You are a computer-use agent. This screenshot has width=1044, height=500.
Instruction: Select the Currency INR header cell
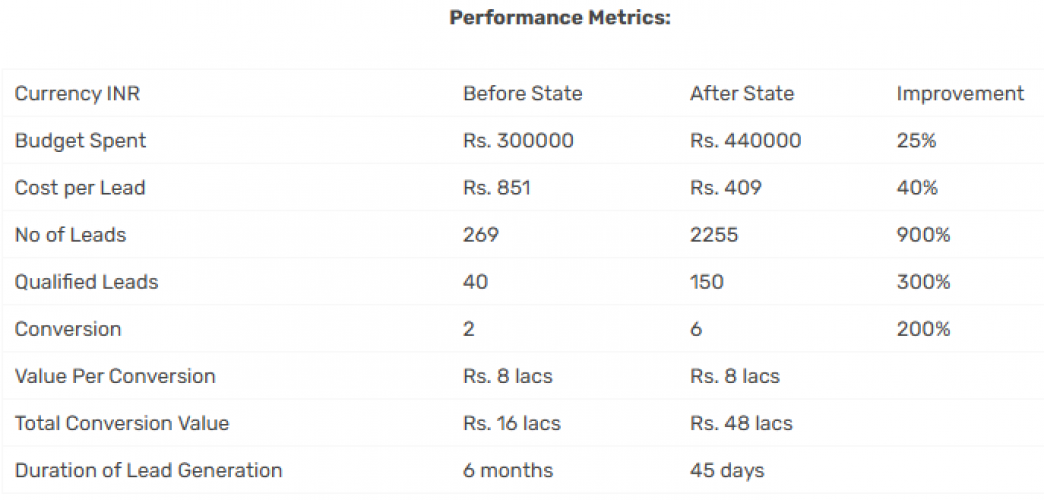[x=78, y=94]
